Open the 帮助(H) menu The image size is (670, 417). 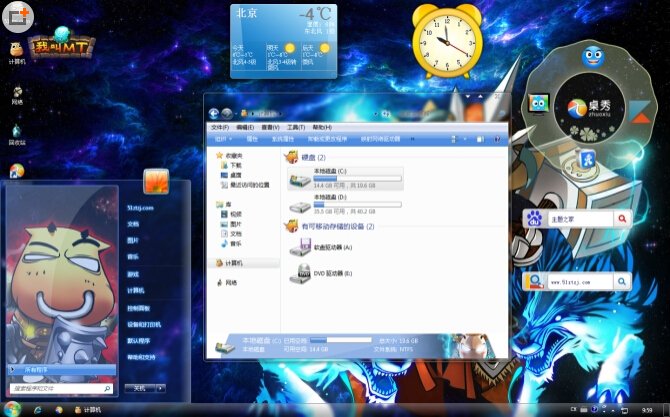point(322,127)
